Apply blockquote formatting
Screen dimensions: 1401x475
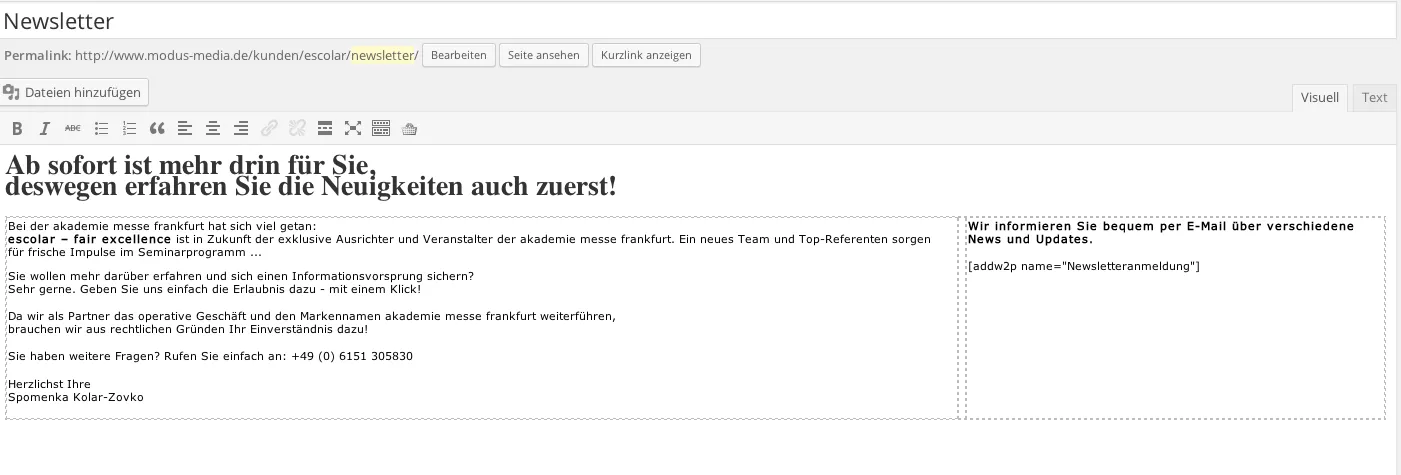(x=157, y=128)
